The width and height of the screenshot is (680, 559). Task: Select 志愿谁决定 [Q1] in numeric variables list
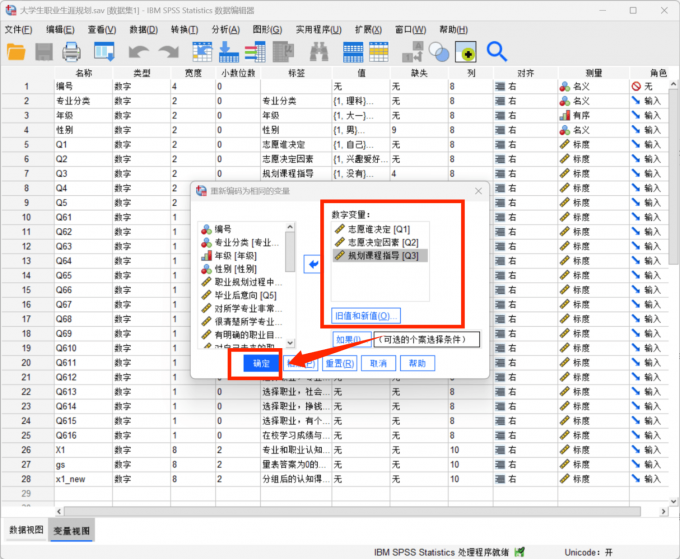click(x=379, y=229)
